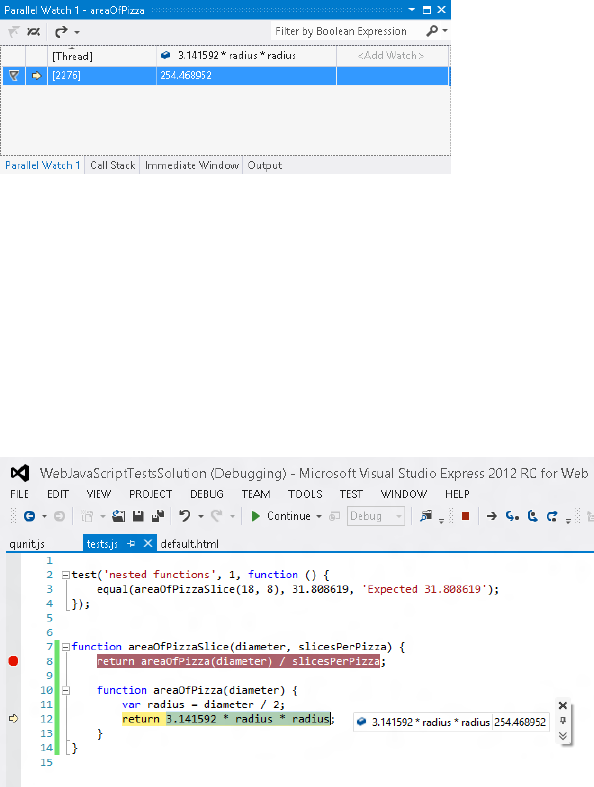
Task: Click the Undo icon
Action: (x=184, y=516)
